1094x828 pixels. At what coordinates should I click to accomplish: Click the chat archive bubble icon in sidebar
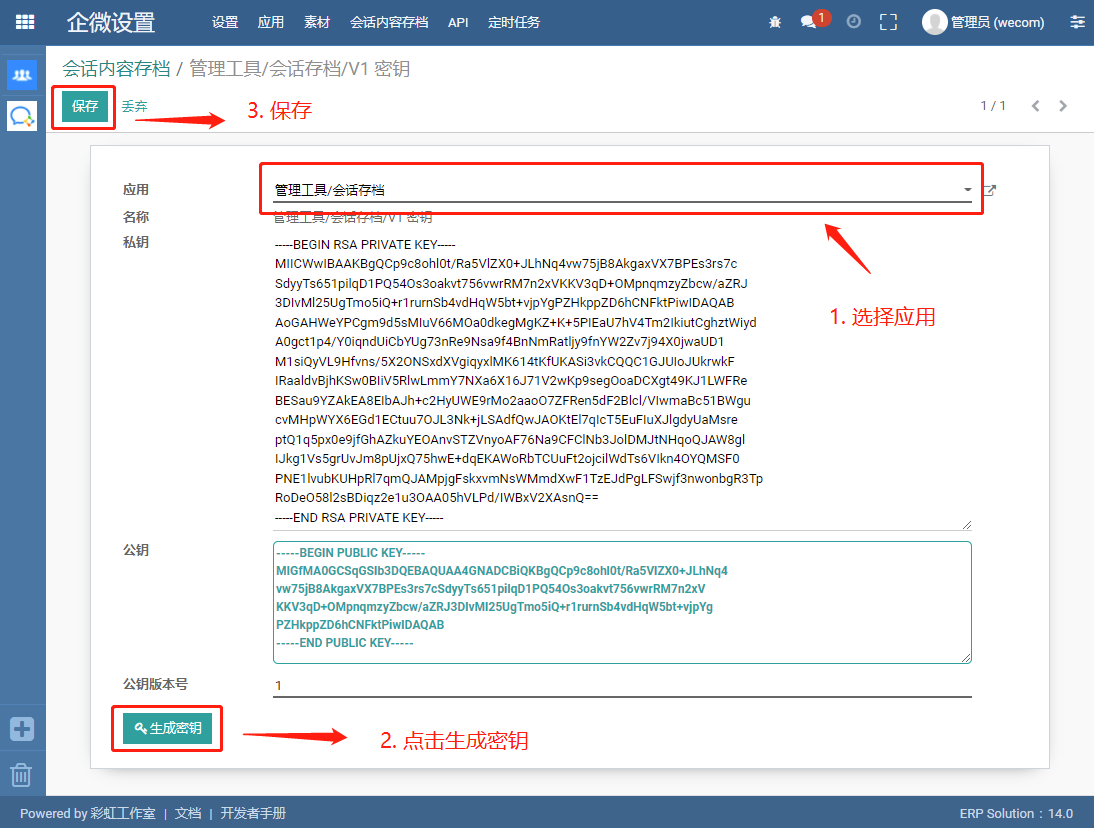click(22, 116)
